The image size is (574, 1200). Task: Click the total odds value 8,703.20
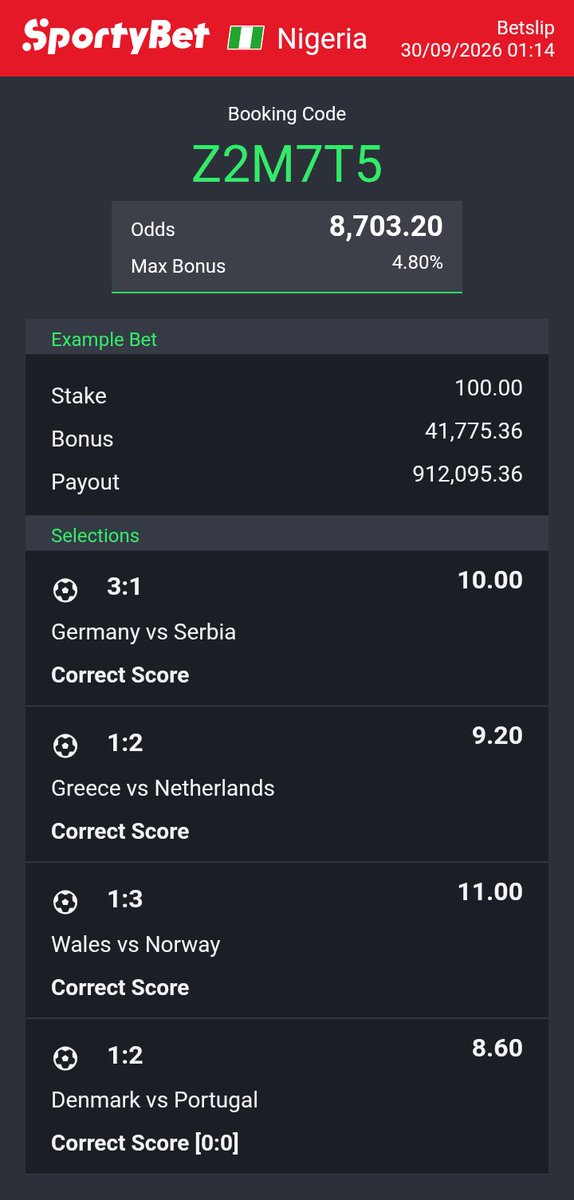click(x=386, y=227)
